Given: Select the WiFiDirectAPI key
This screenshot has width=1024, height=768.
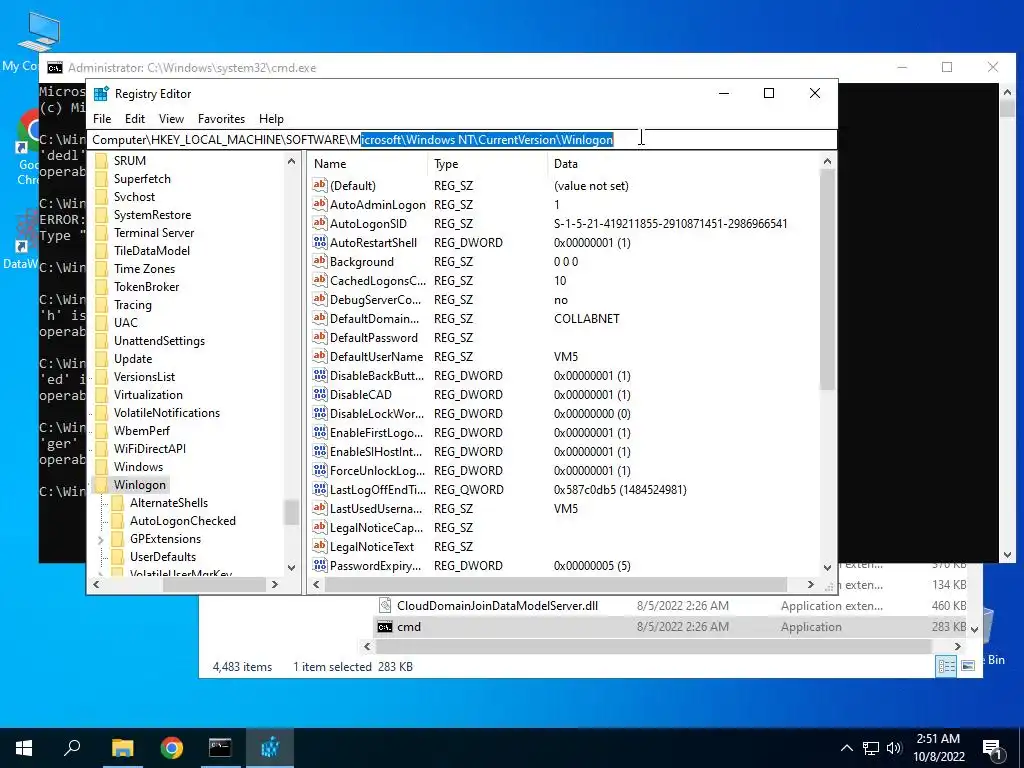Looking at the screenshot, I should pos(150,449).
